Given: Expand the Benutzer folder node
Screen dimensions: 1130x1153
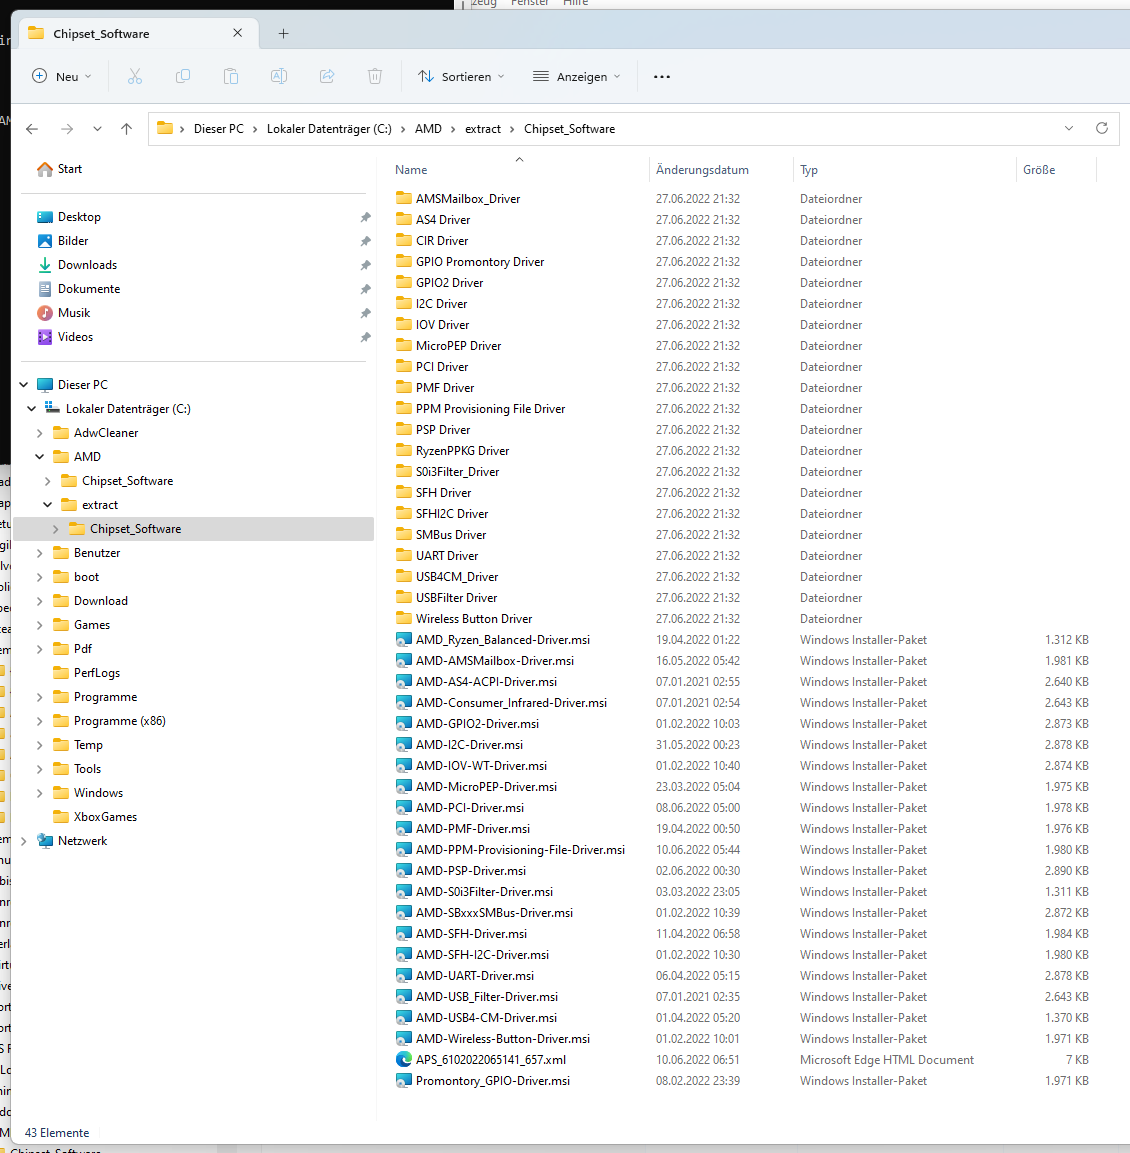Looking at the screenshot, I should click(40, 553).
